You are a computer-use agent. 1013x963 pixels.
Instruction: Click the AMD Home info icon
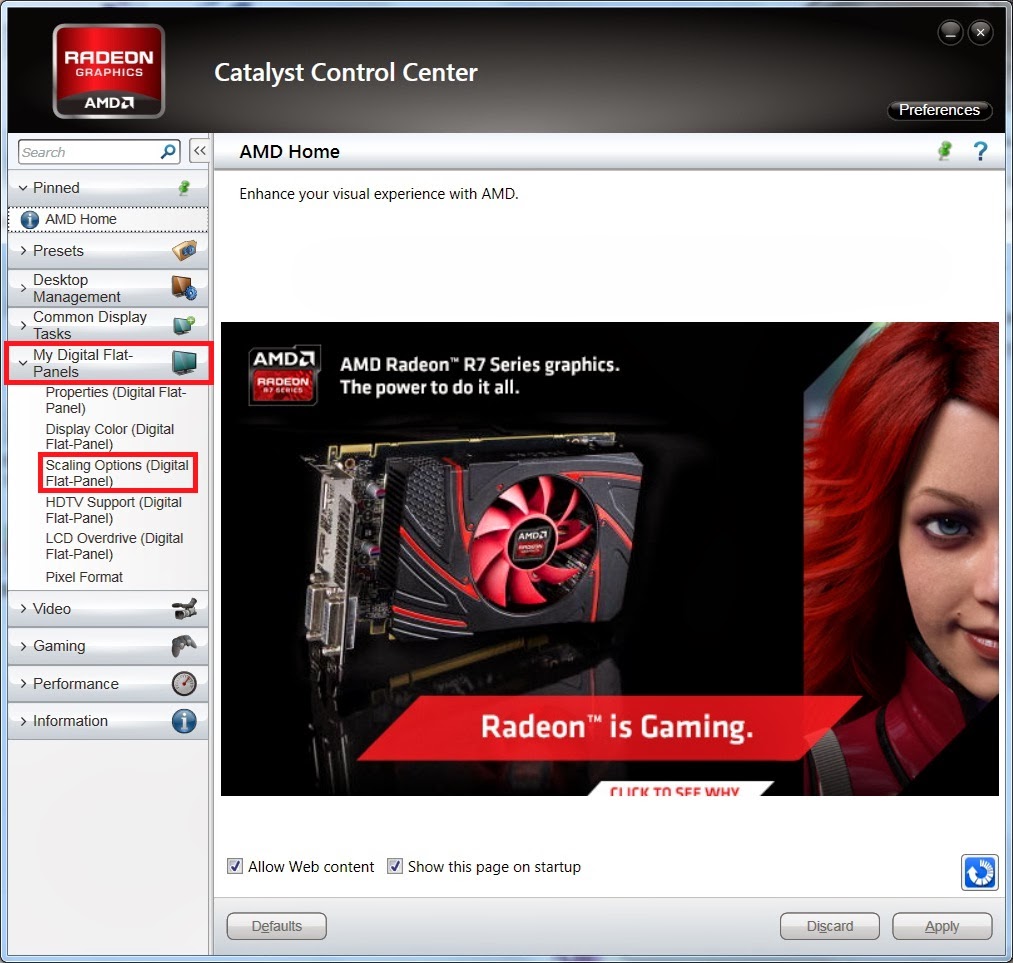pyautogui.click(x=30, y=220)
